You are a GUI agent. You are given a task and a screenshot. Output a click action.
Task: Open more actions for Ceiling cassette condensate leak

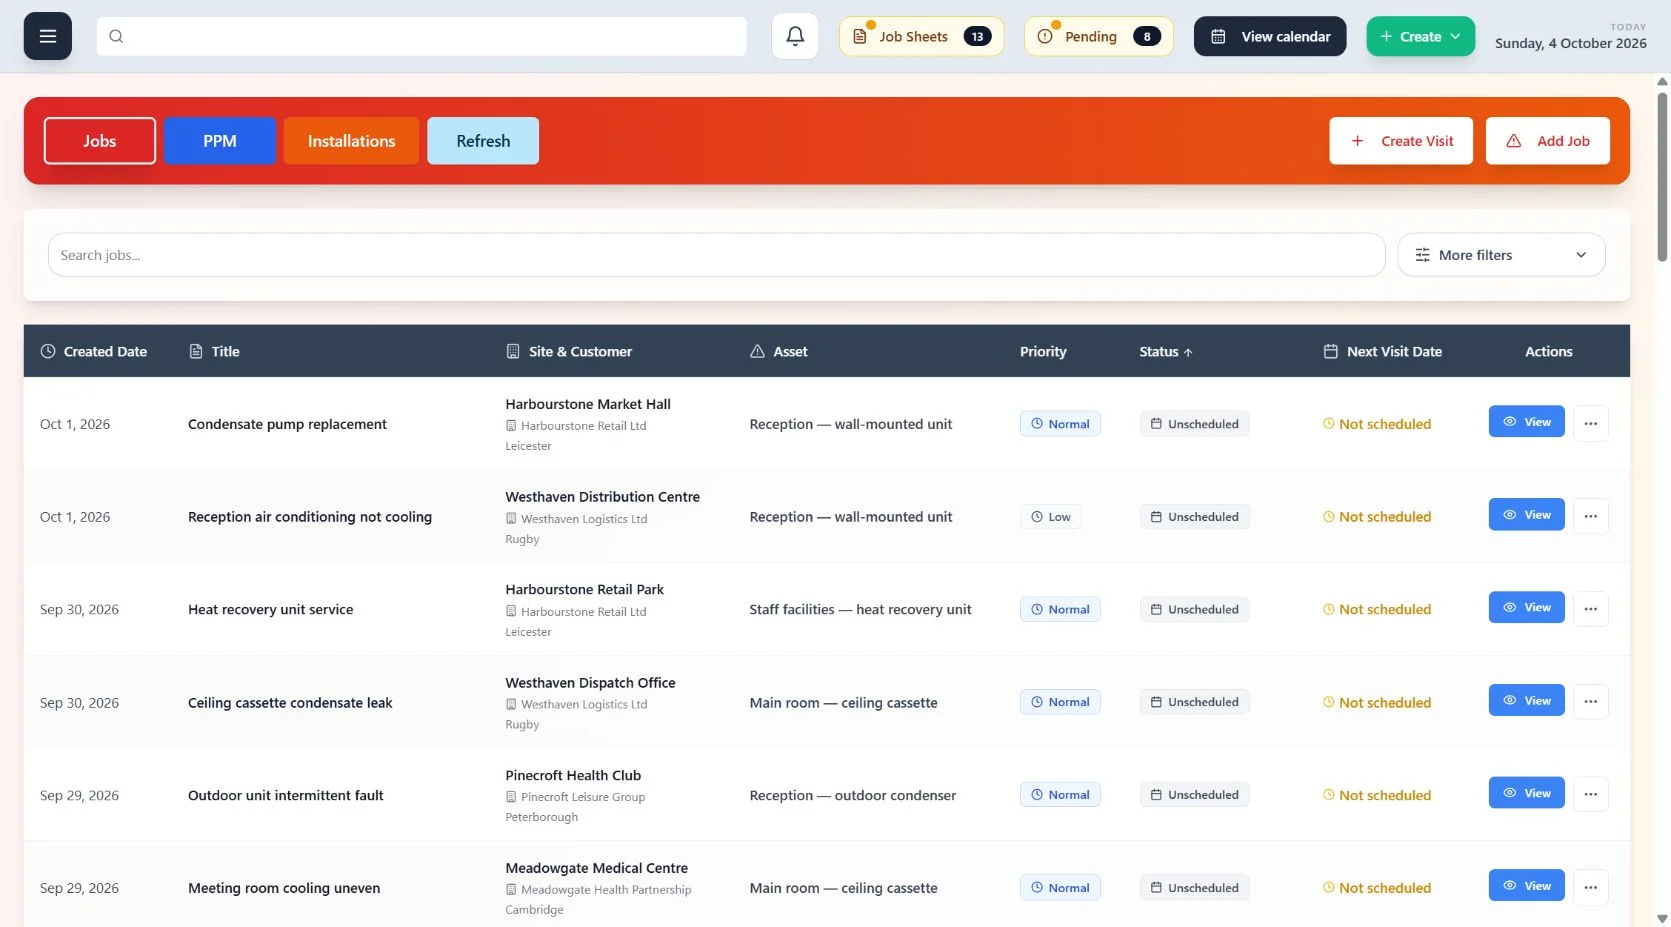pos(1591,701)
